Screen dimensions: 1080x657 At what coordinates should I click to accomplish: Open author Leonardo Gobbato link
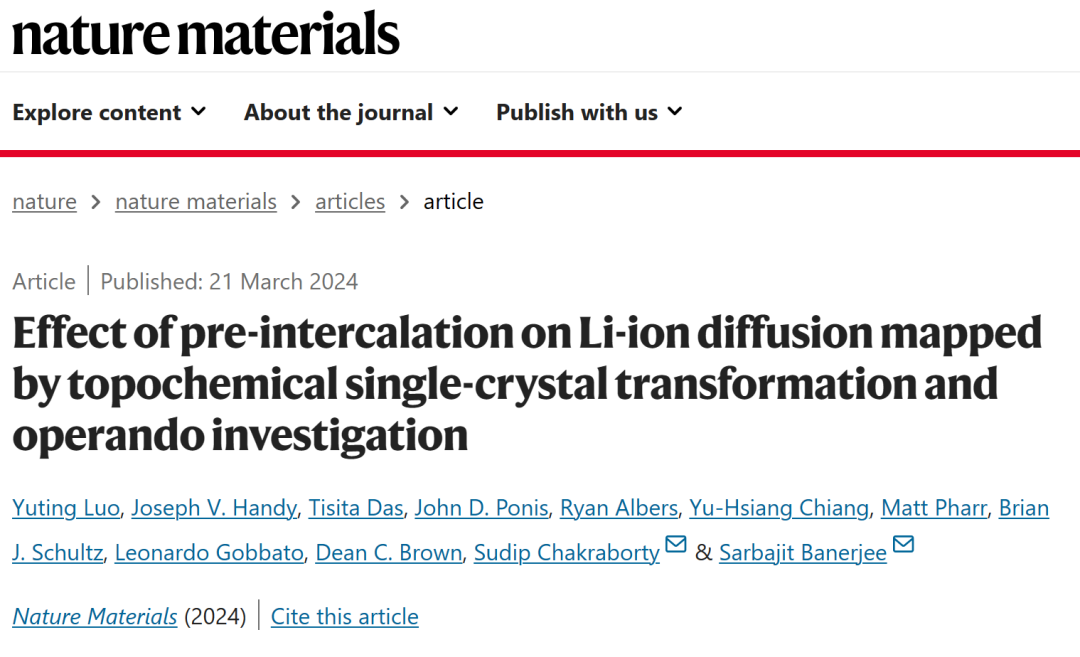pyautogui.click(x=209, y=553)
